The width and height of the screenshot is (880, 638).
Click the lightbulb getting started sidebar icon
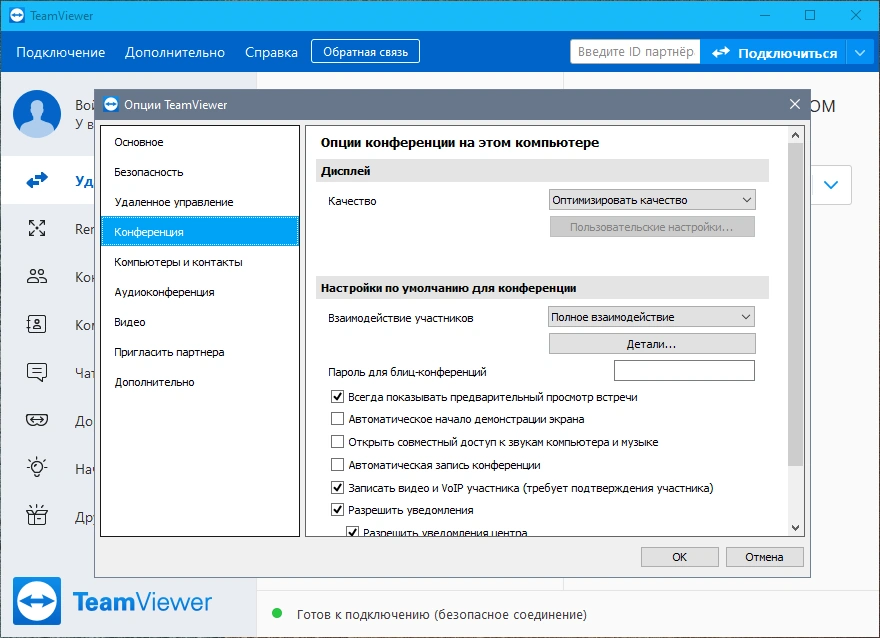click(37, 467)
